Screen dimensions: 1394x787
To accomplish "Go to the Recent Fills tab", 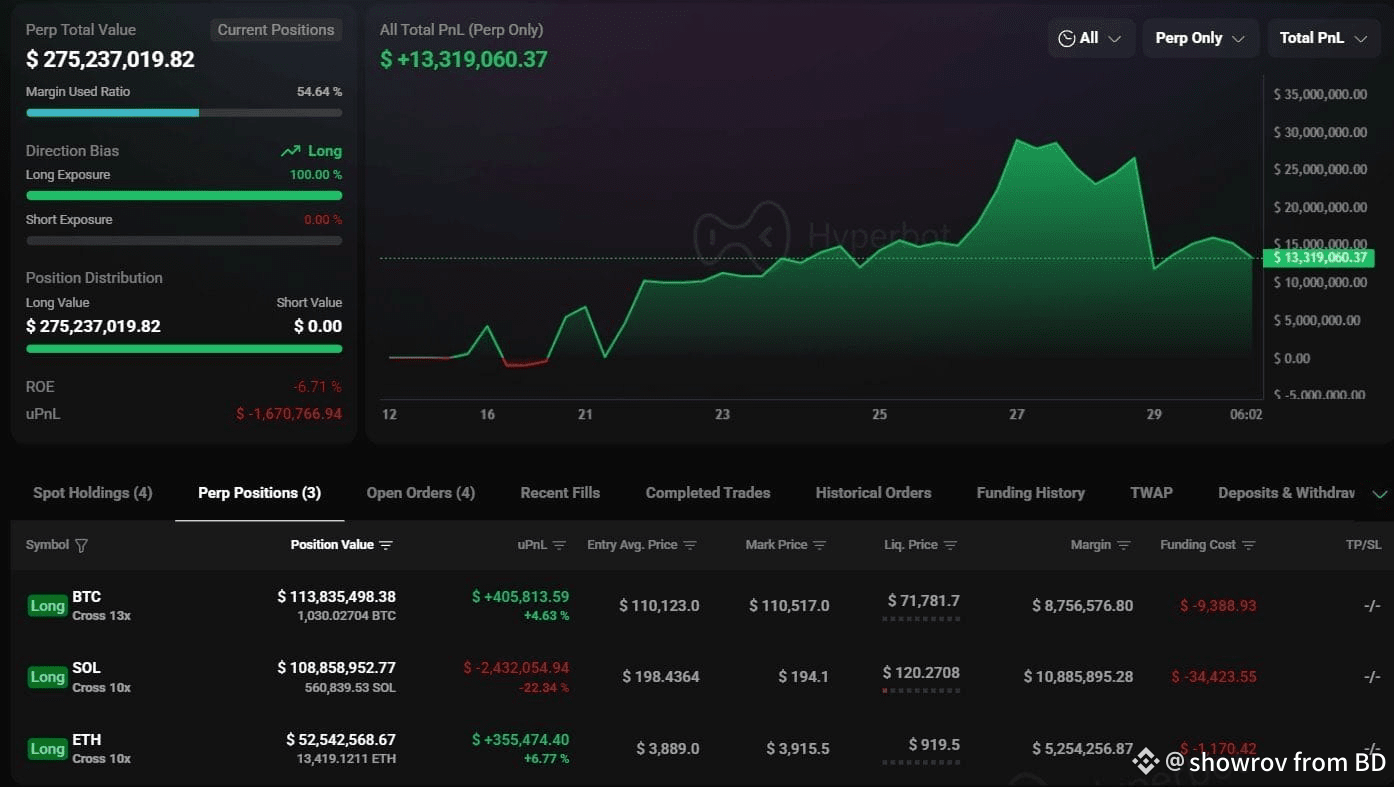I will click(560, 493).
